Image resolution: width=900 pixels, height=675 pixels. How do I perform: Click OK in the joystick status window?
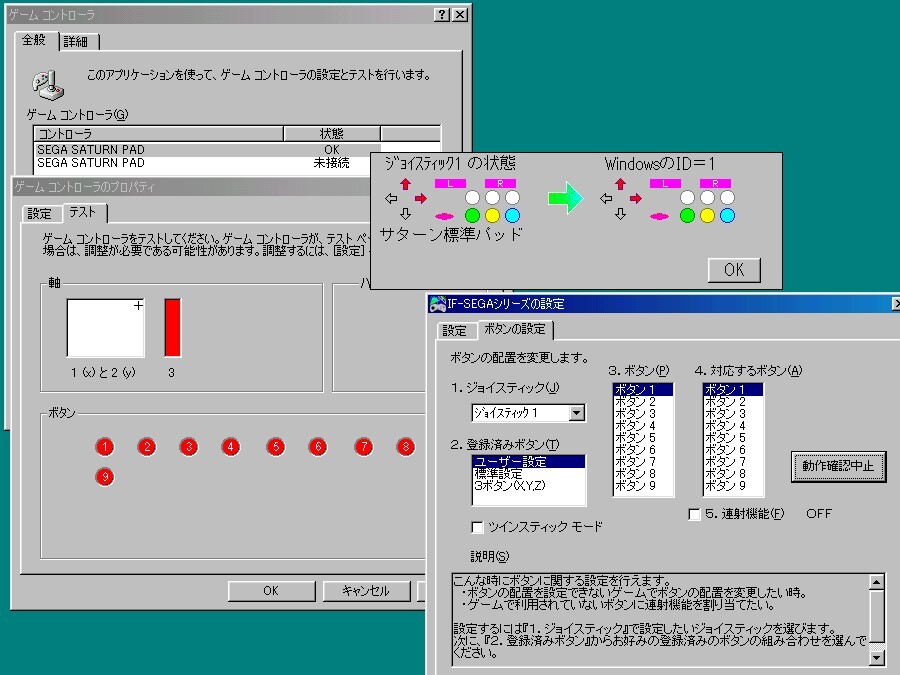pyautogui.click(x=734, y=269)
